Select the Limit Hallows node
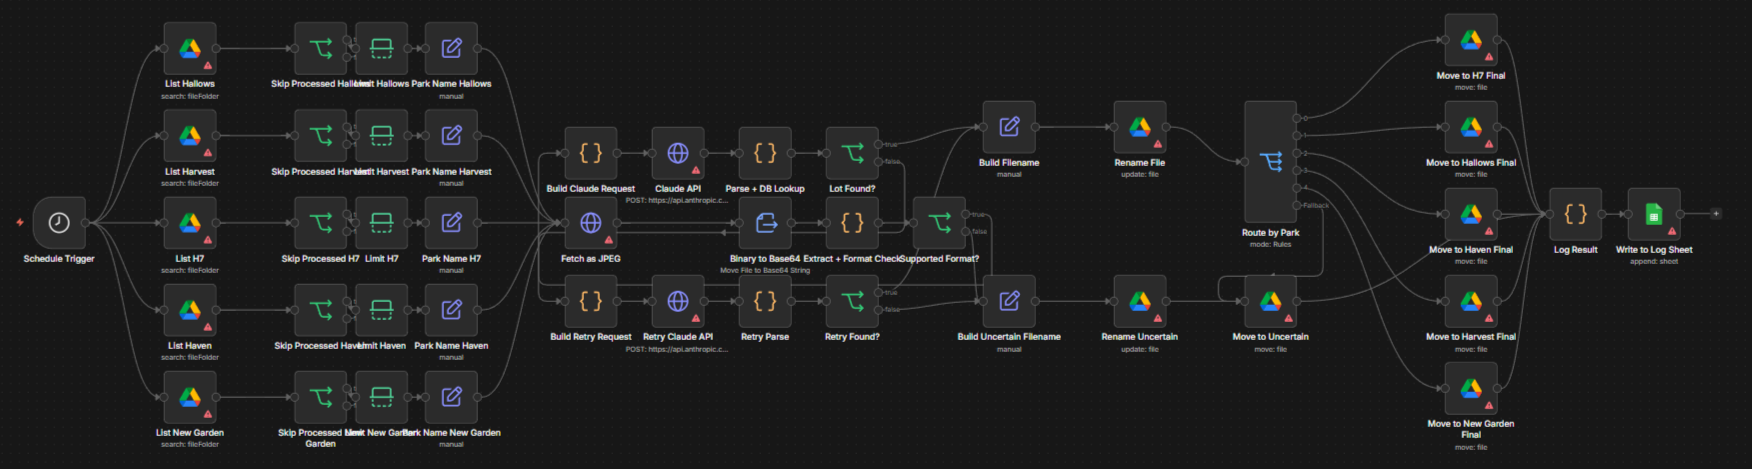The height and width of the screenshot is (469, 1752). 381,48
